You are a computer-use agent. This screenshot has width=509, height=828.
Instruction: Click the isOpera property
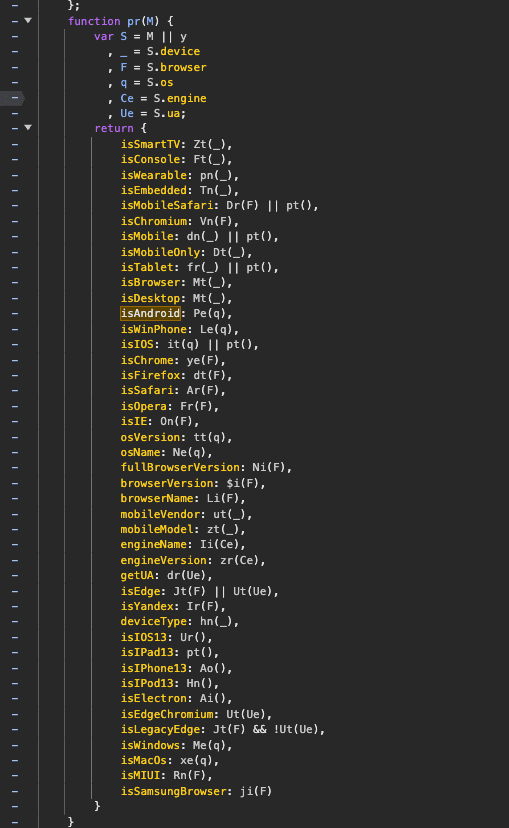pyautogui.click(x=144, y=406)
